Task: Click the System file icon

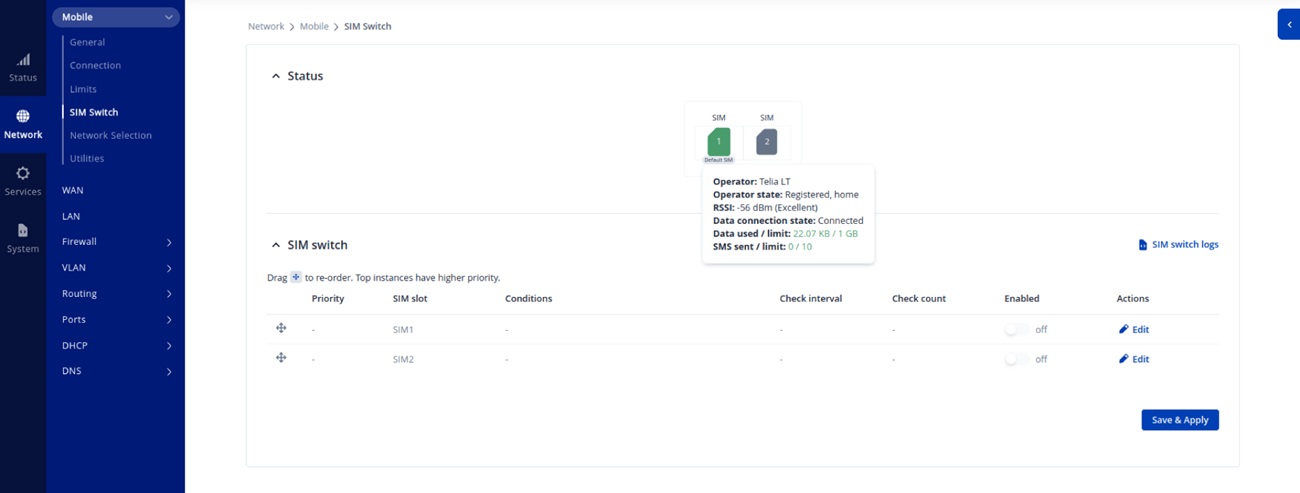Action: pyautogui.click(x=23, y=231)
